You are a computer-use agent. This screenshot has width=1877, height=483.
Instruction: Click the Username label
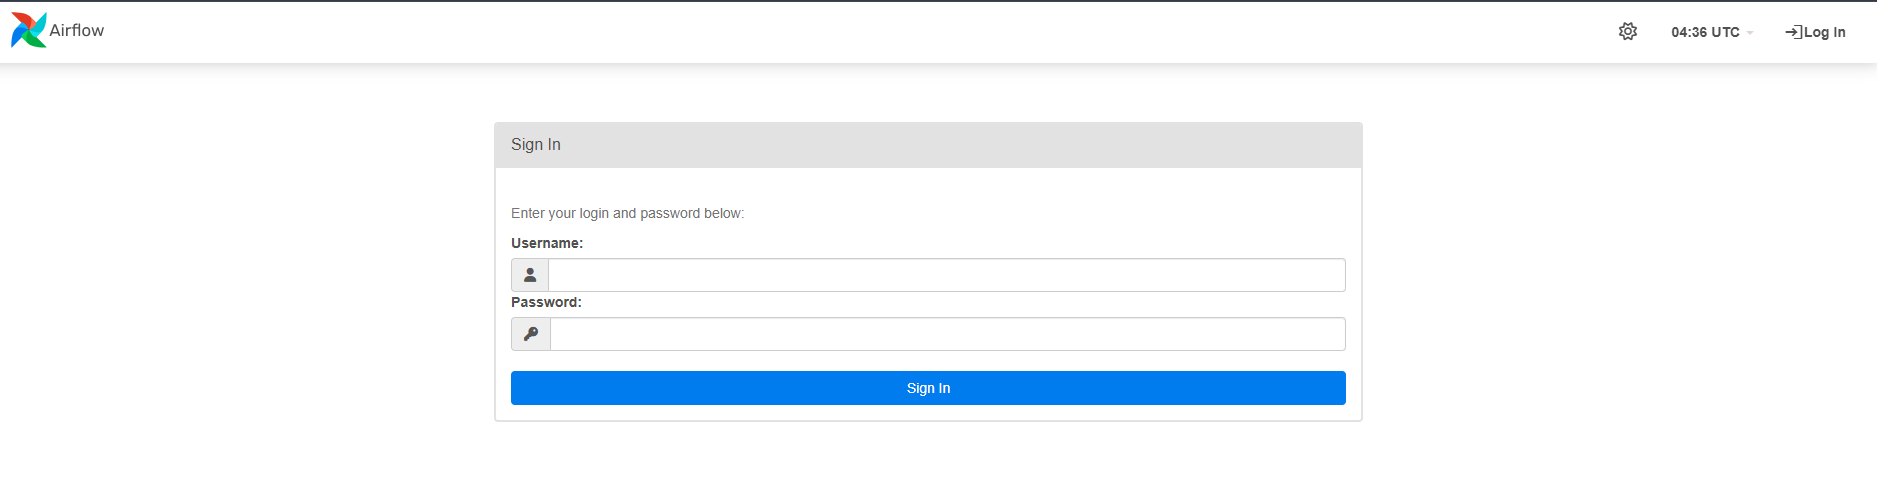547,243
